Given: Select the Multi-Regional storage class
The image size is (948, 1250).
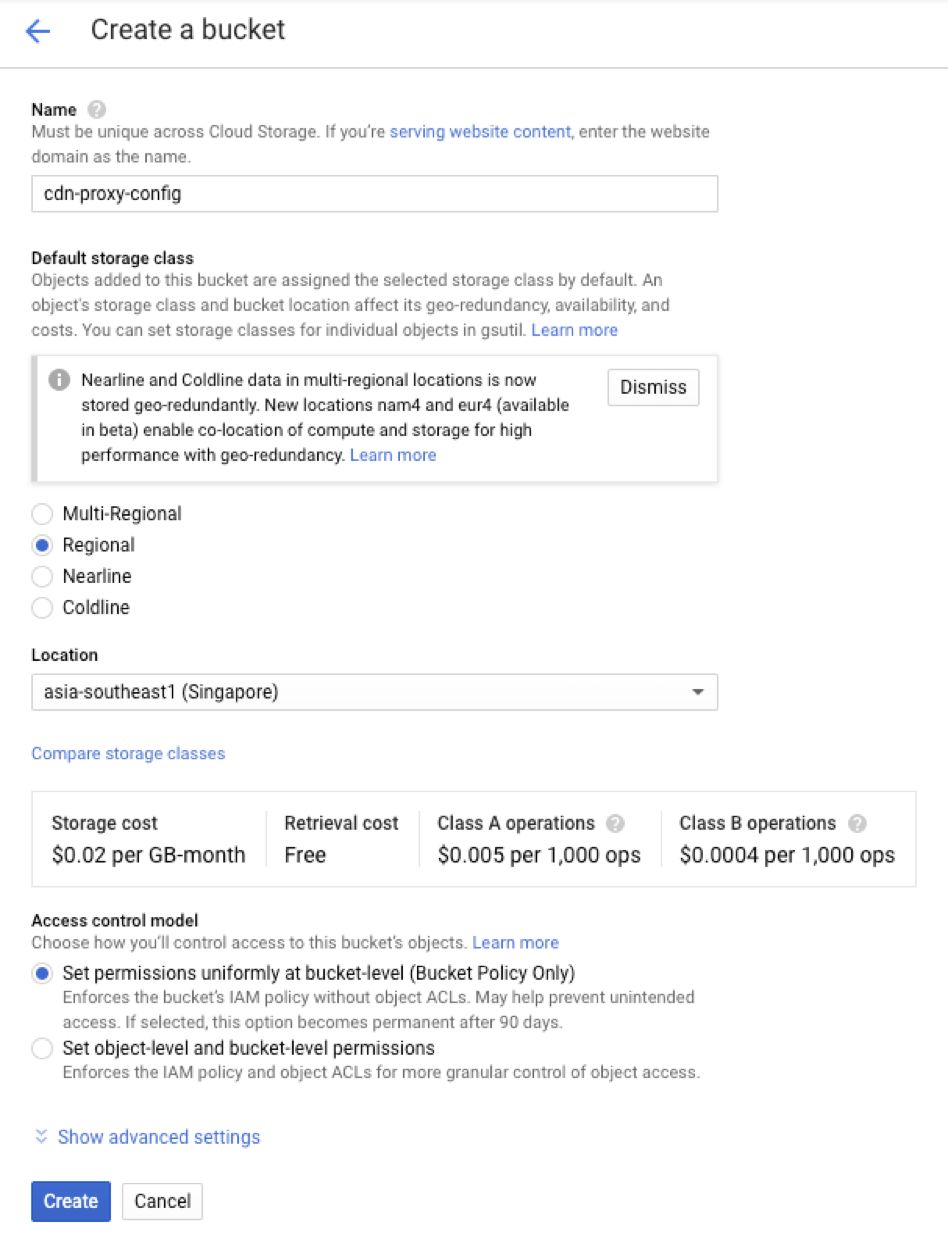Looking at the screenshot, I should pos(42,514).
